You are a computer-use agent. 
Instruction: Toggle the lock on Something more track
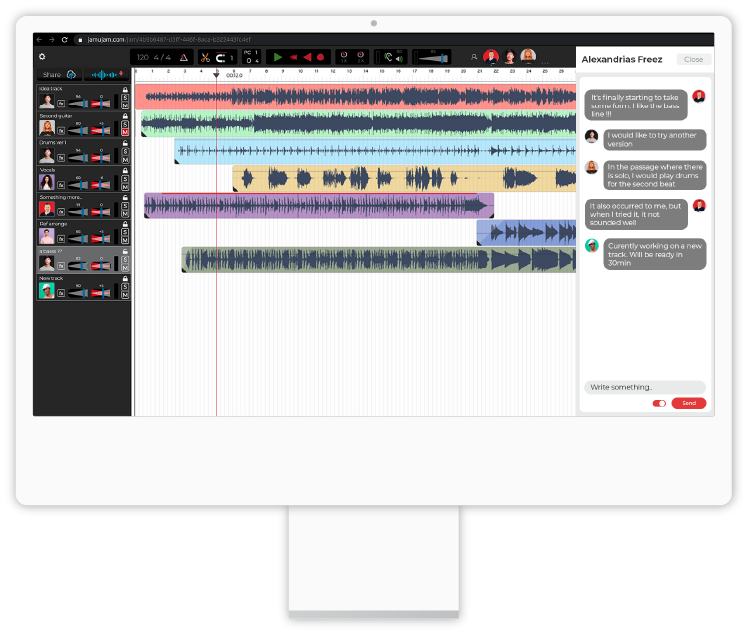point(125,198)
